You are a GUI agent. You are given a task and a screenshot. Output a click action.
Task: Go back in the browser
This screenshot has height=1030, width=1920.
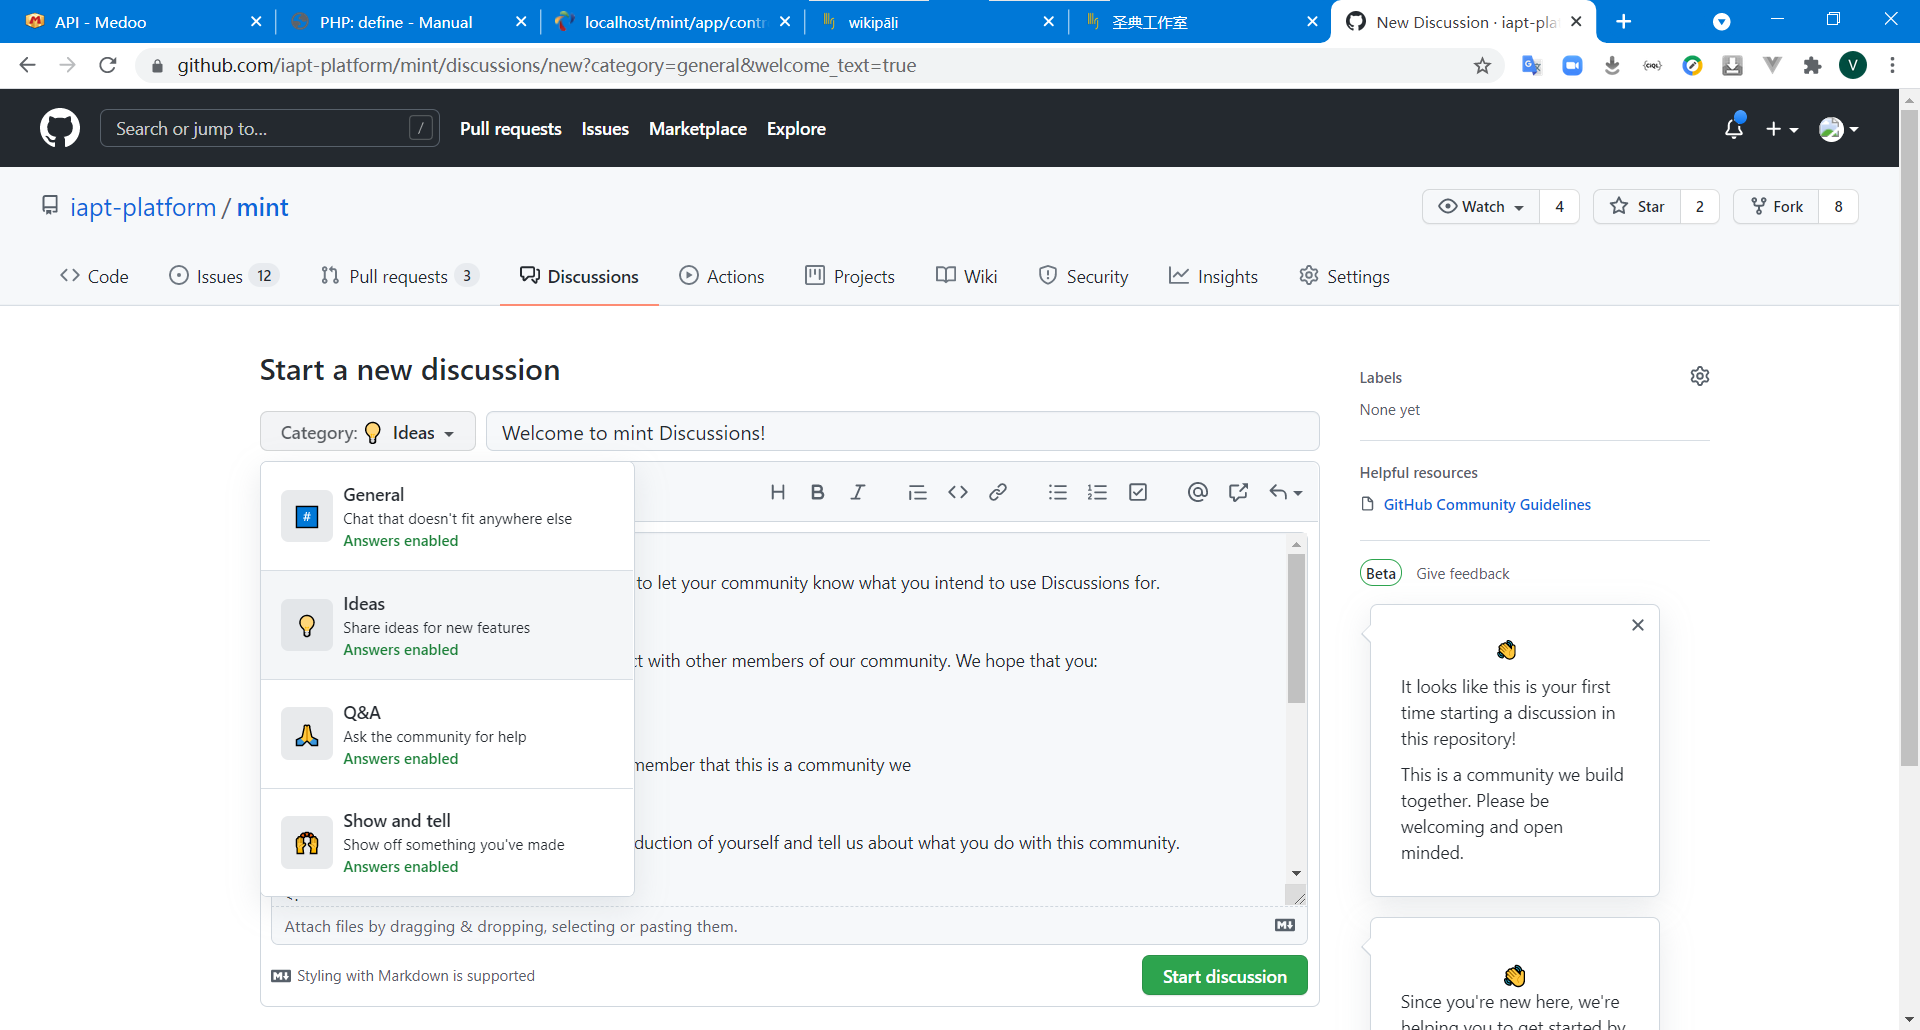tap(27, 66)
